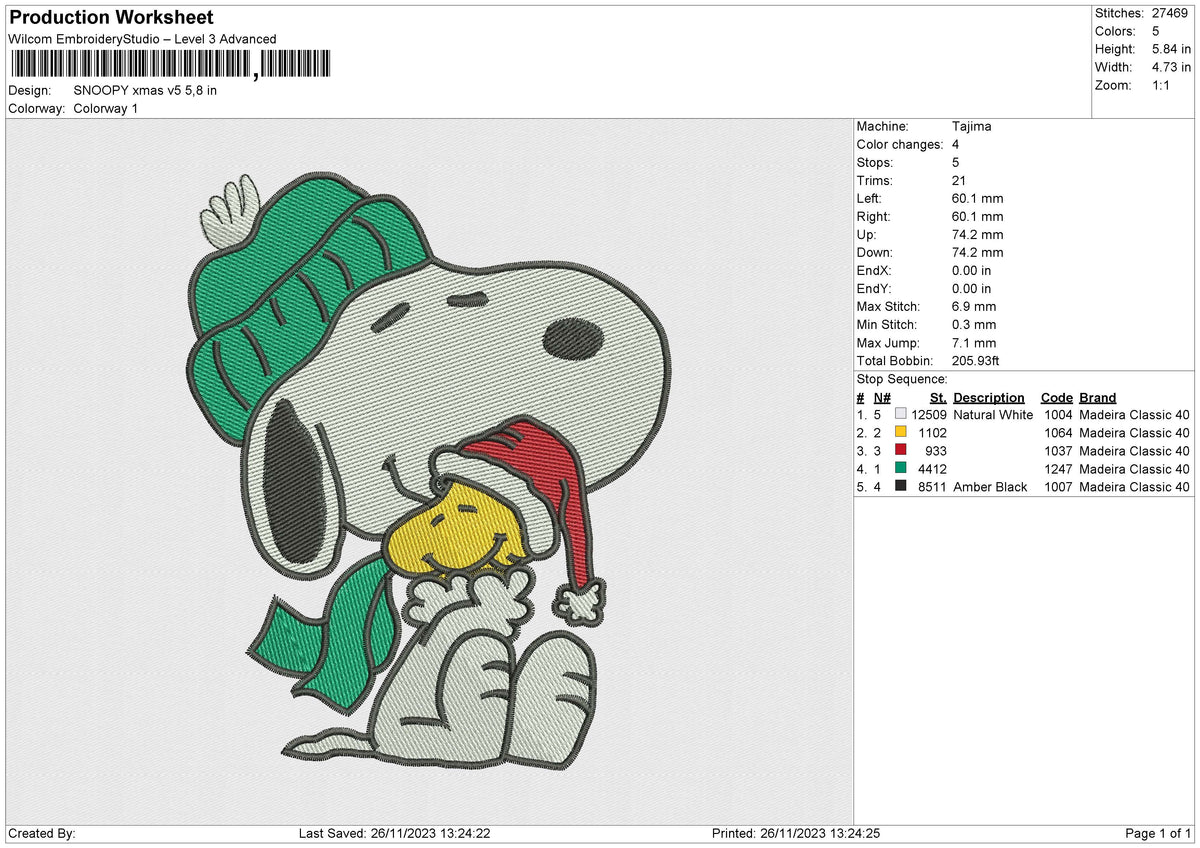Click 'Wilcom EmbroideryStudio – Level 3 Advanced' text

tap(142, 39)
